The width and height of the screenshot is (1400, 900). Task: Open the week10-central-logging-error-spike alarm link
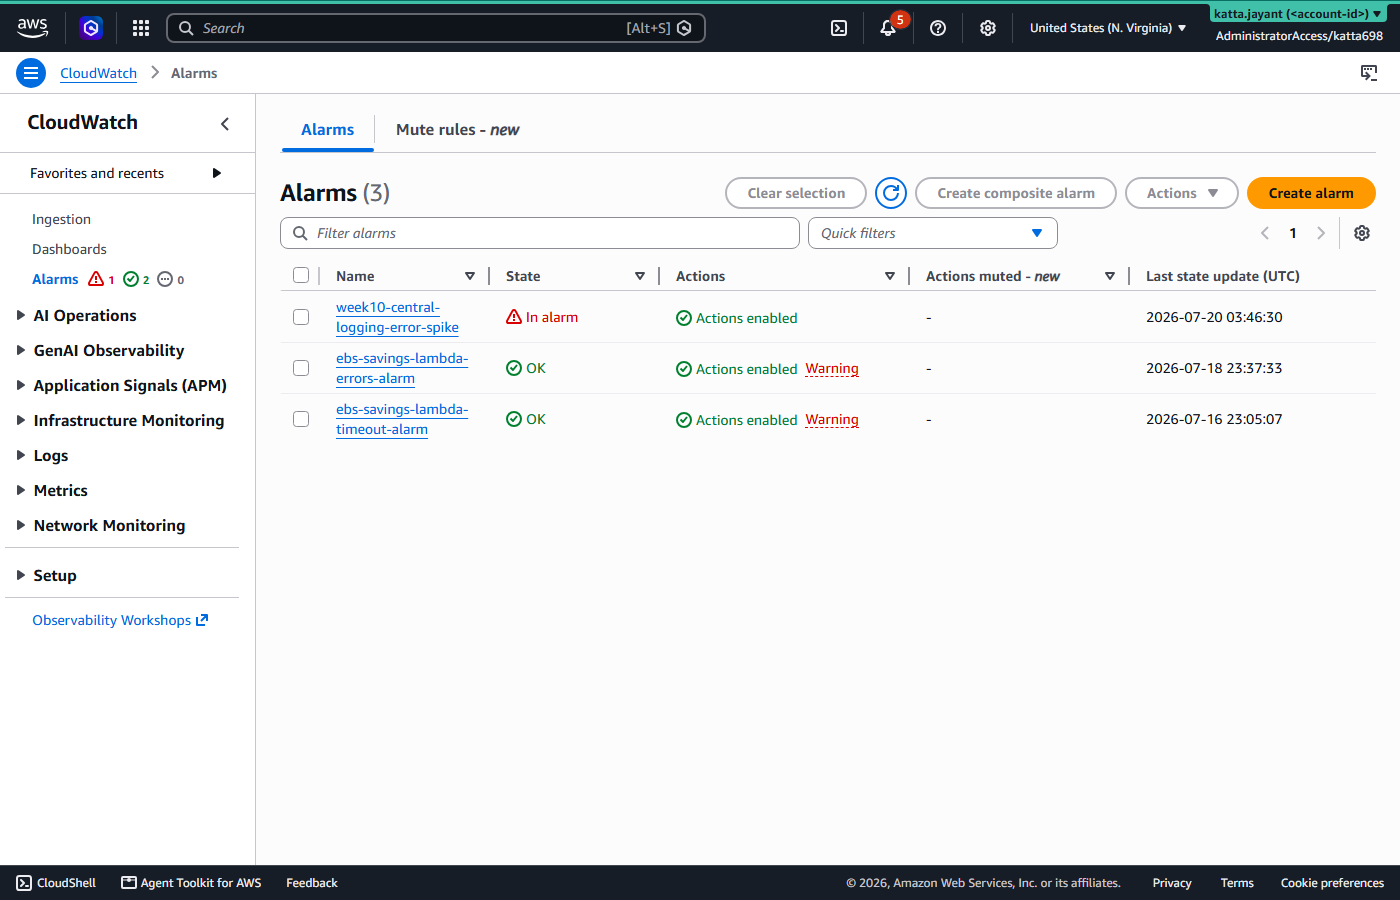tap(397, 317)
